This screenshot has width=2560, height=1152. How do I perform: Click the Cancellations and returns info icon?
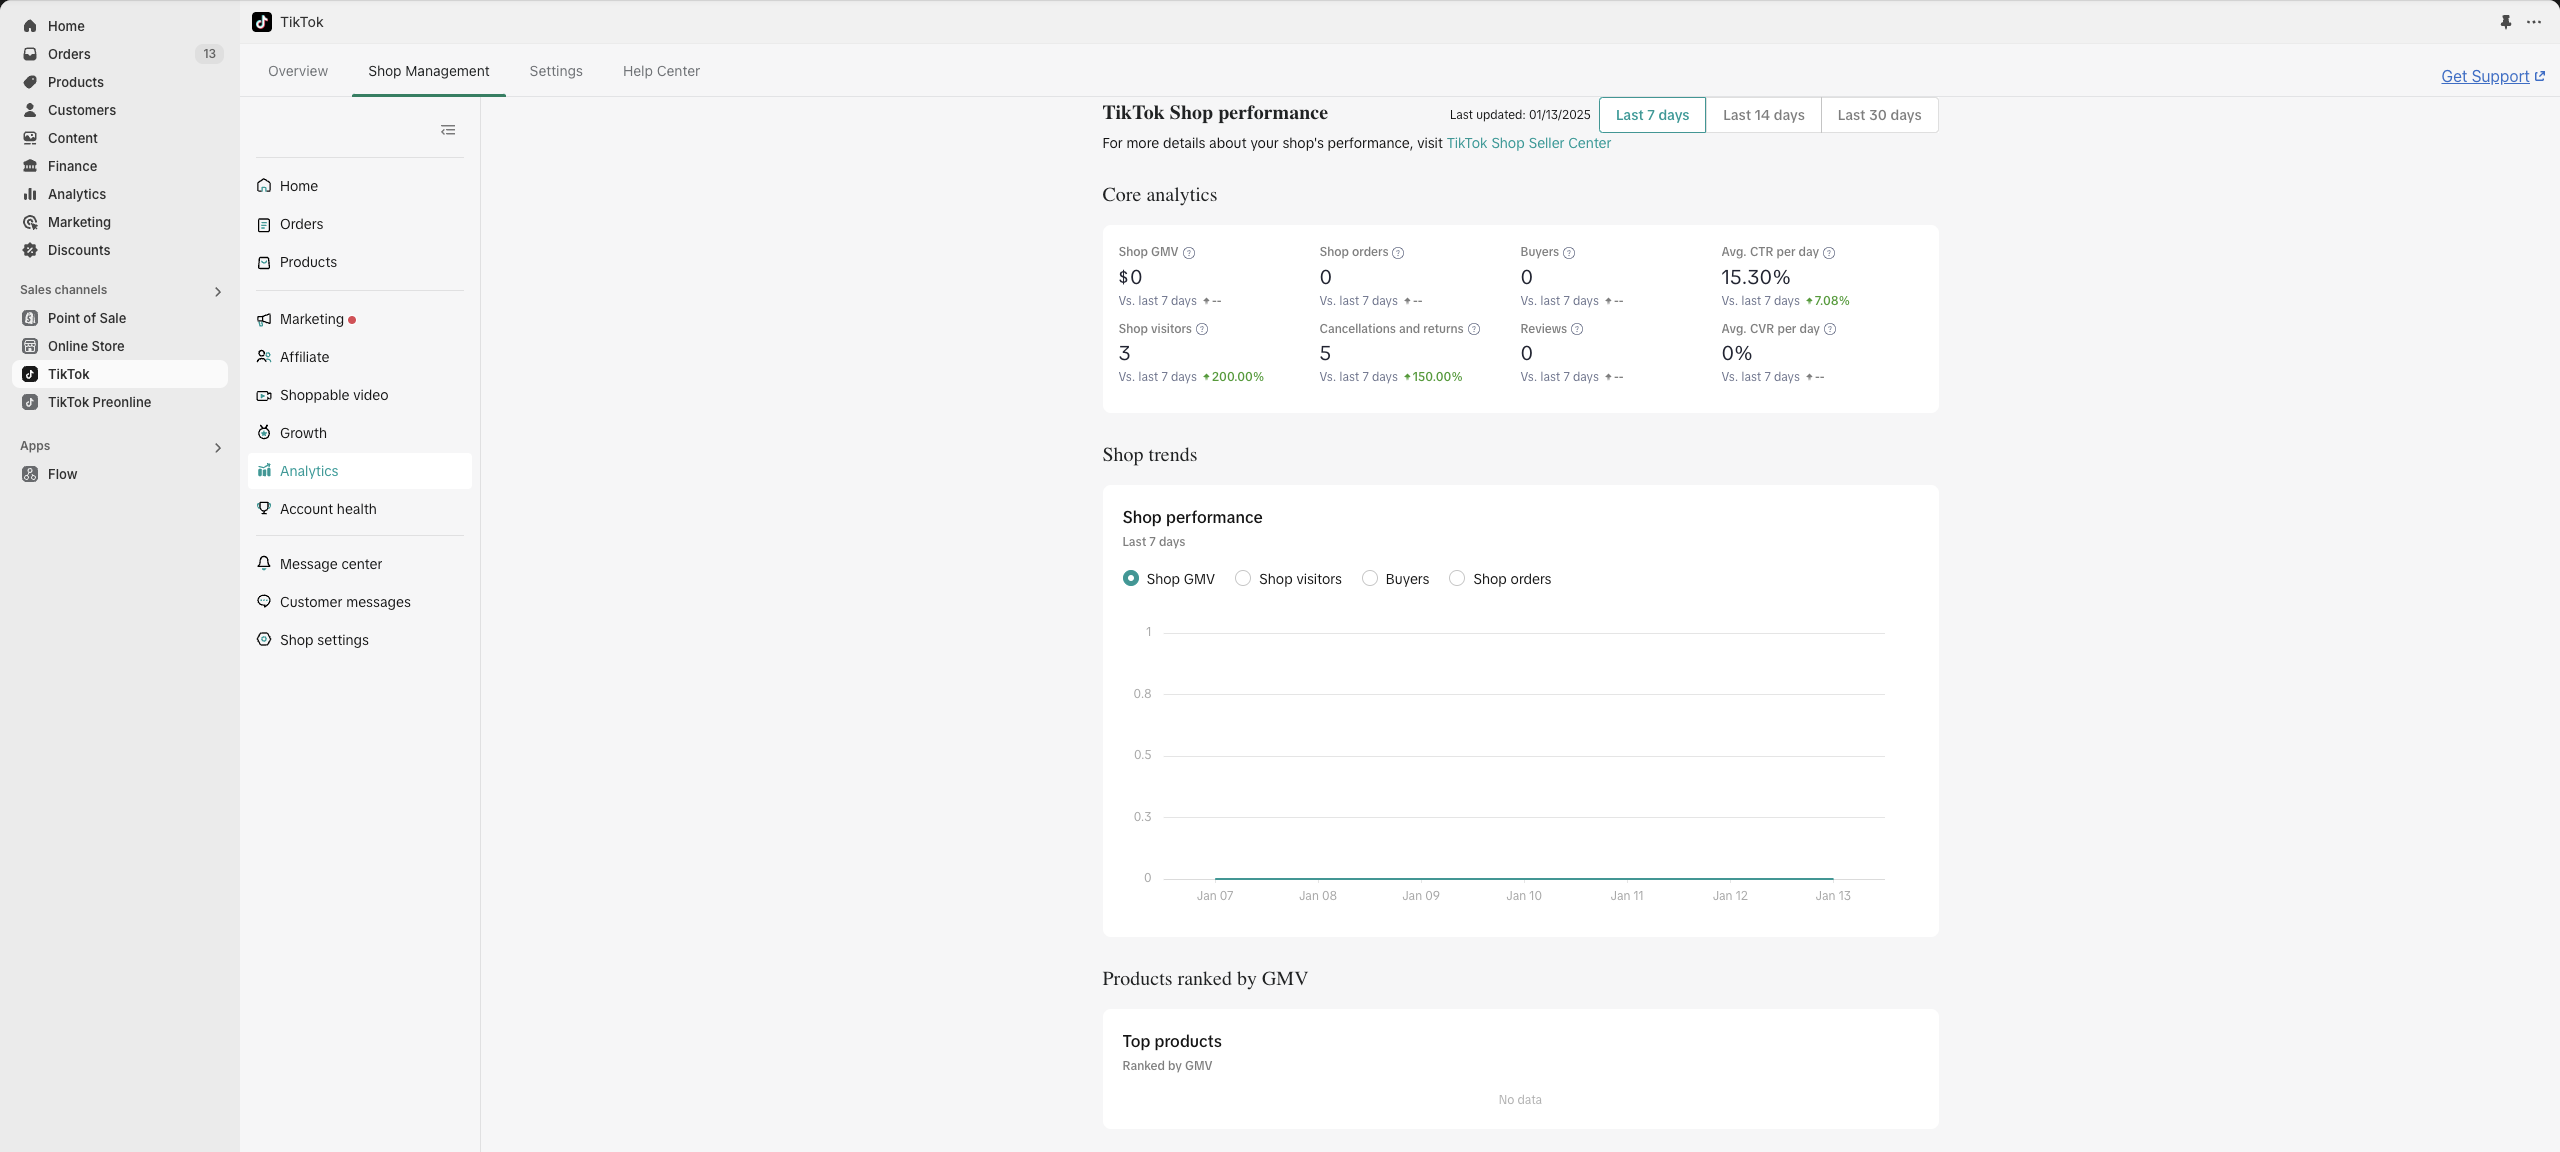tap(1473, 329)
